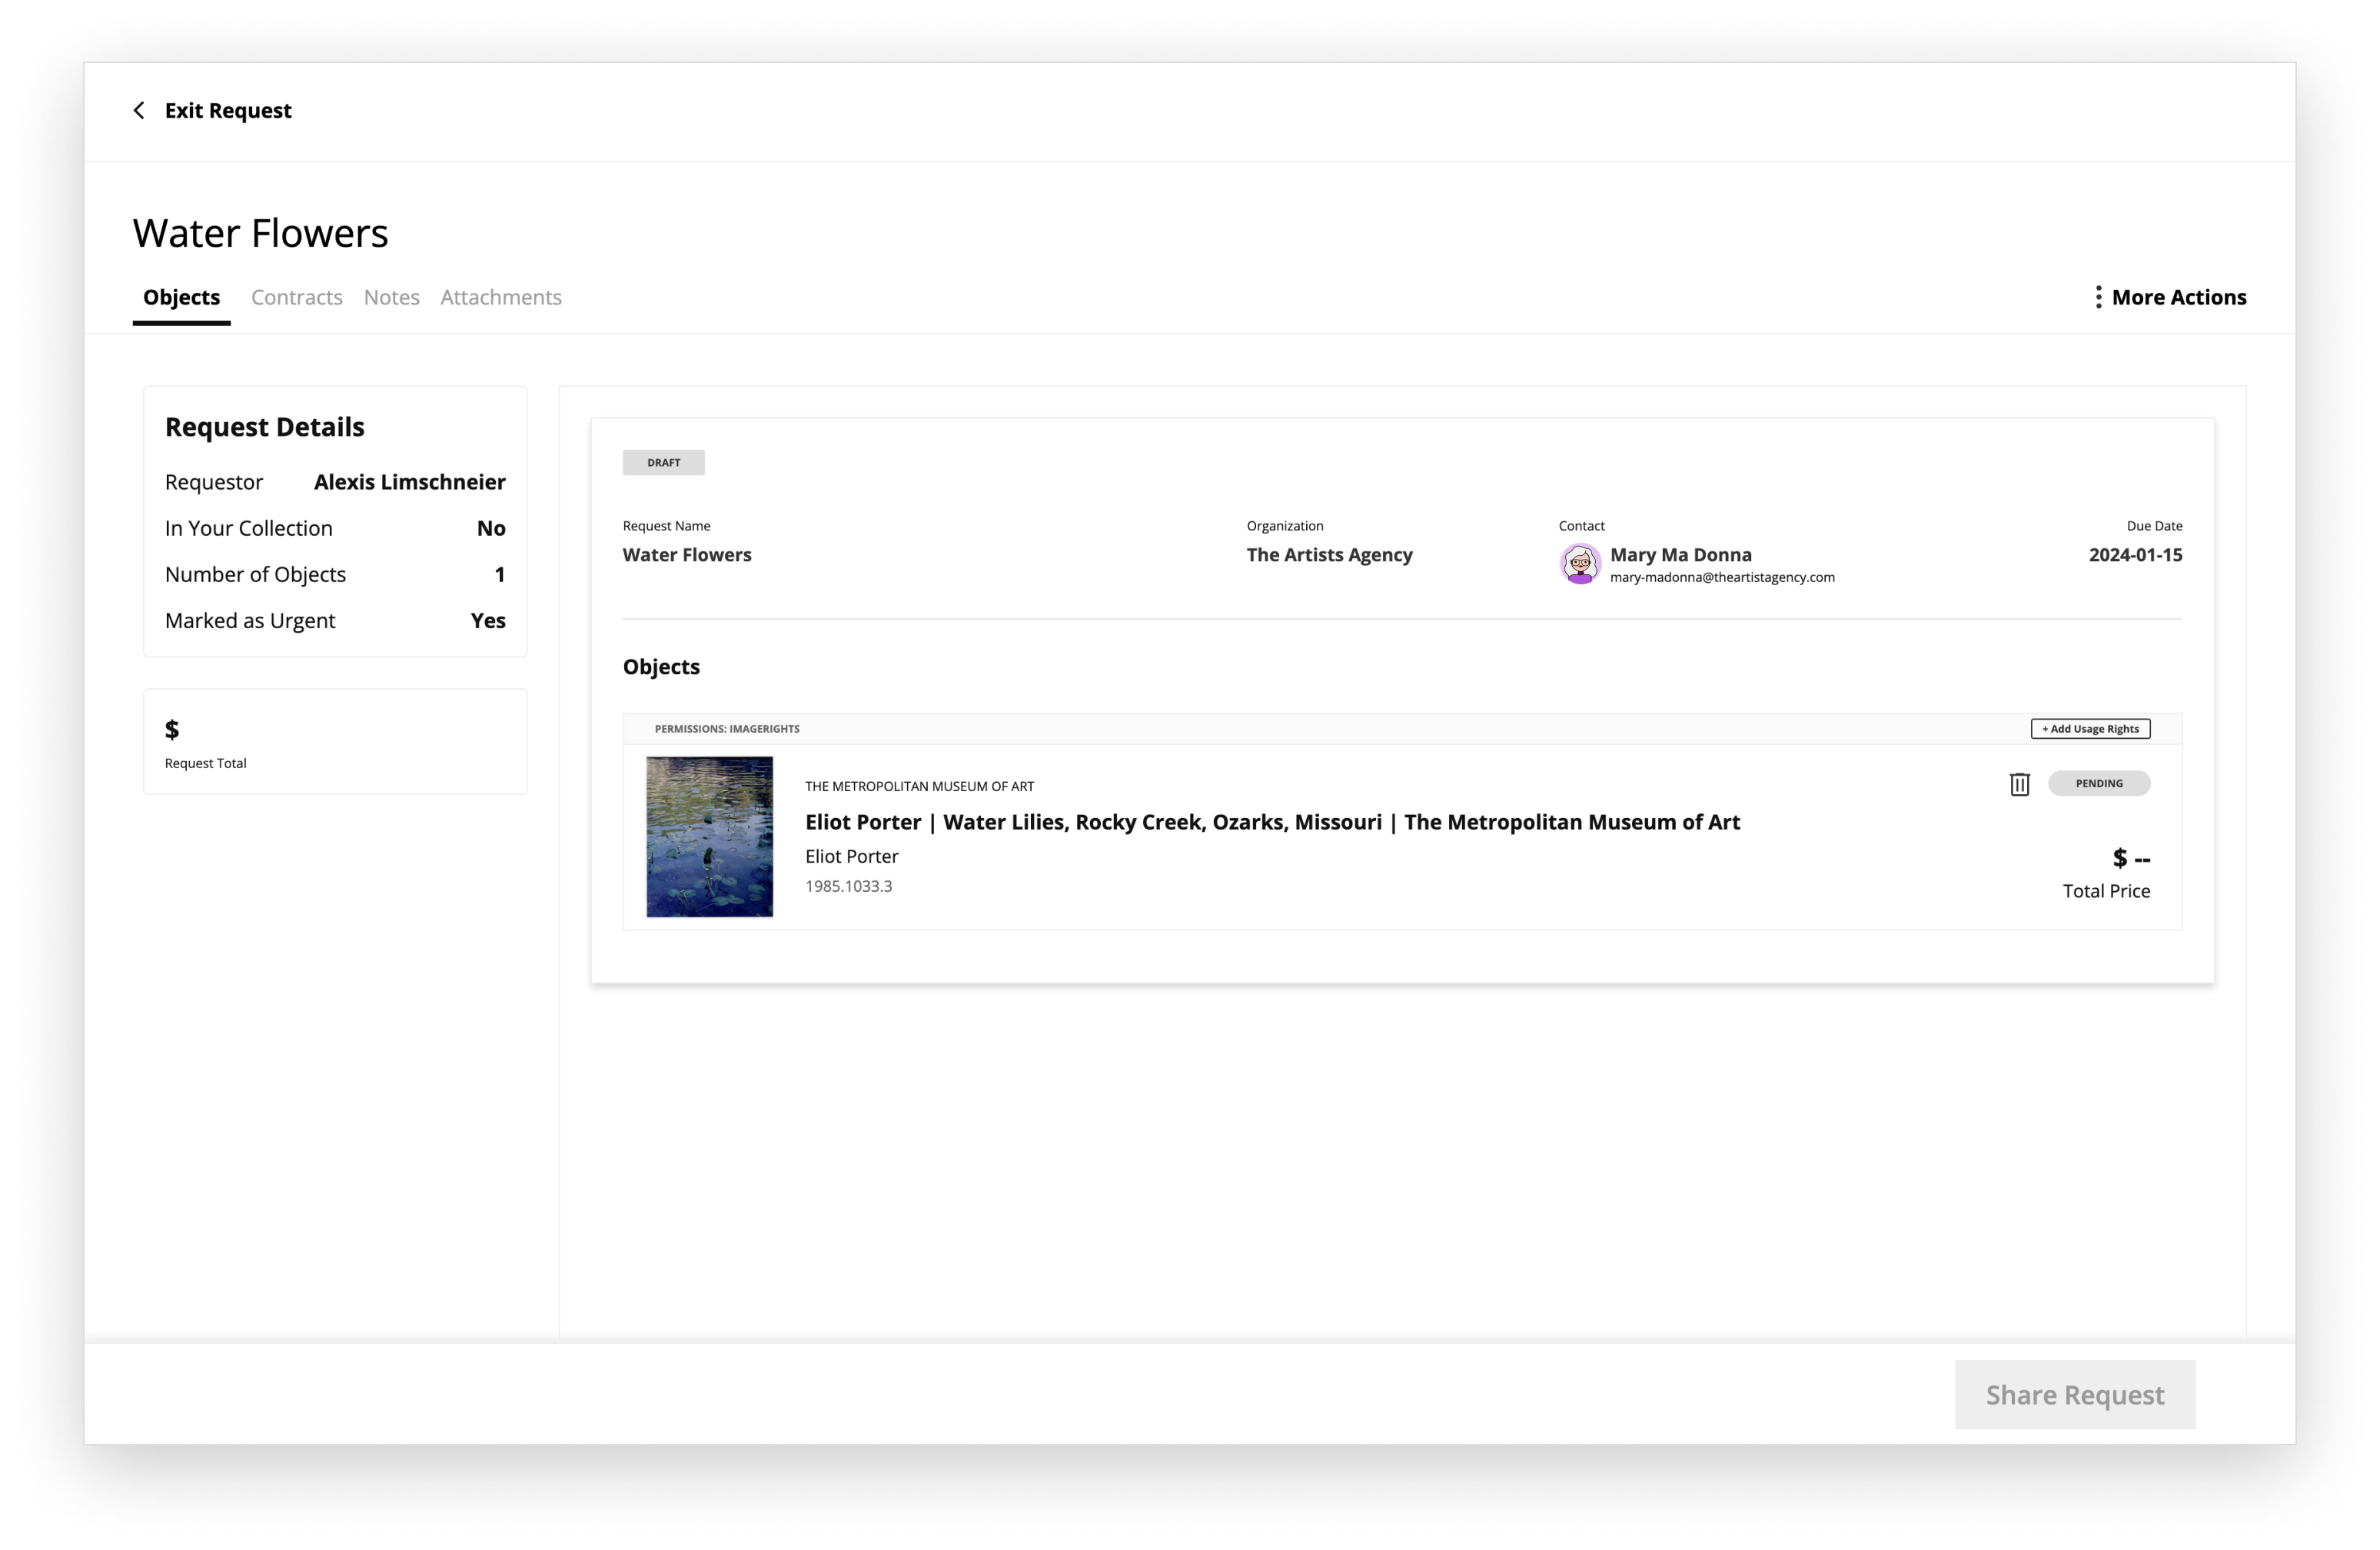The image size is (2380, 1550).
Task: Click The Artists Agency organization name
Action: click(1328, 555)
